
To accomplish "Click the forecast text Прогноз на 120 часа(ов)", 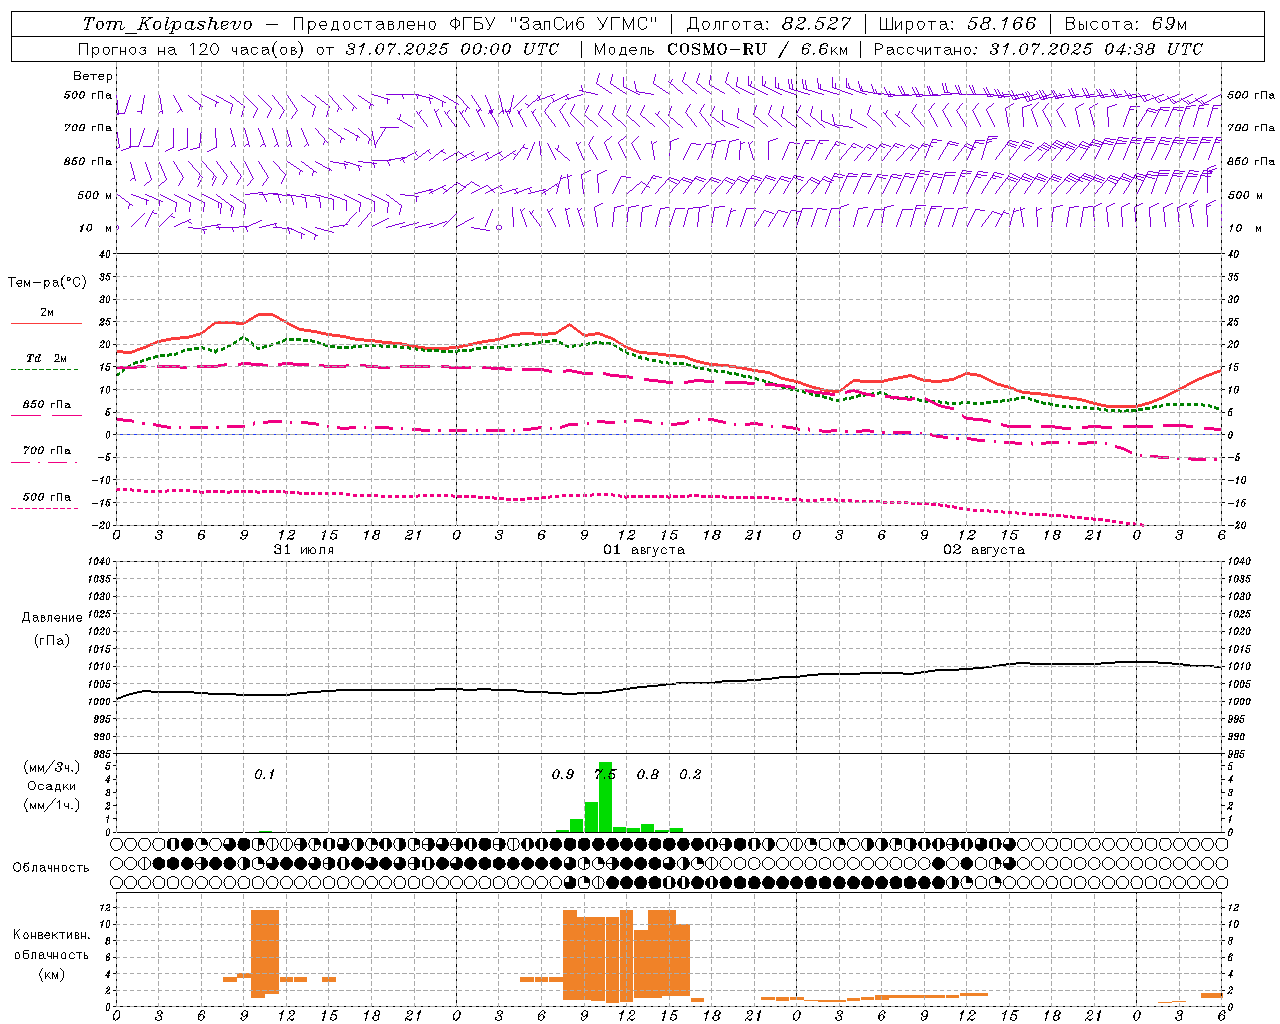I will 192,49.
